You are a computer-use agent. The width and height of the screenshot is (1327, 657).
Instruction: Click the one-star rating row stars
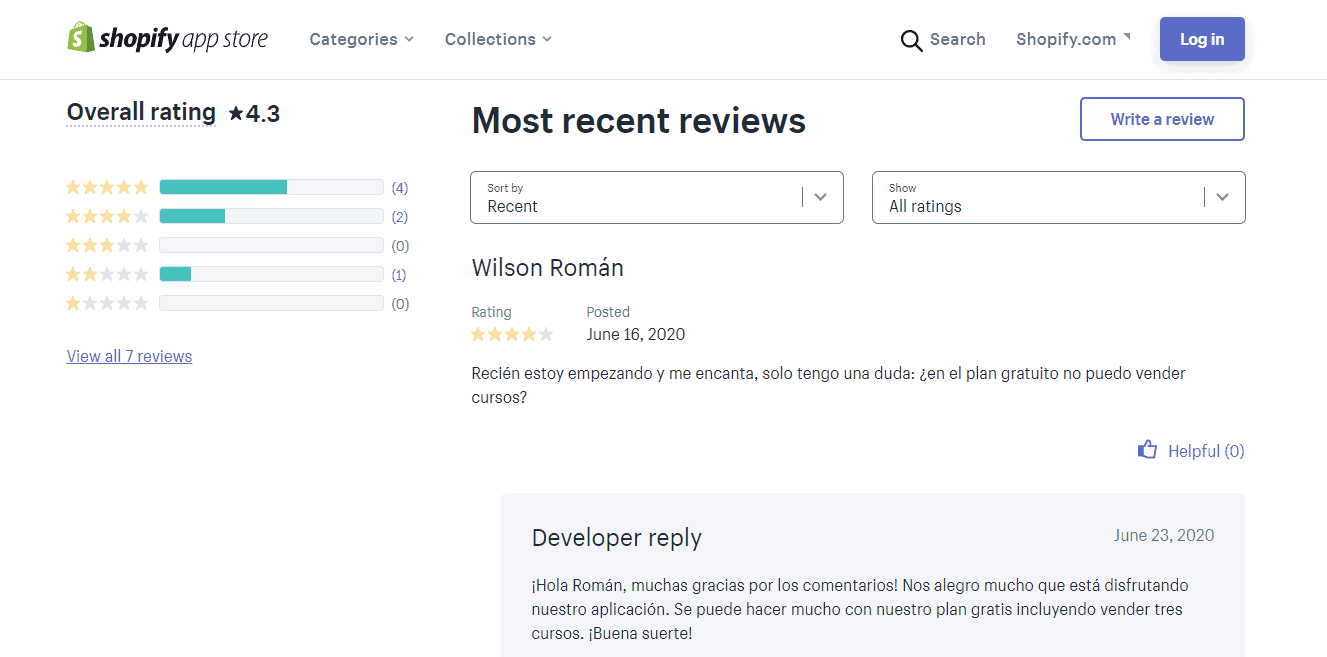click(x=107, y=303)
